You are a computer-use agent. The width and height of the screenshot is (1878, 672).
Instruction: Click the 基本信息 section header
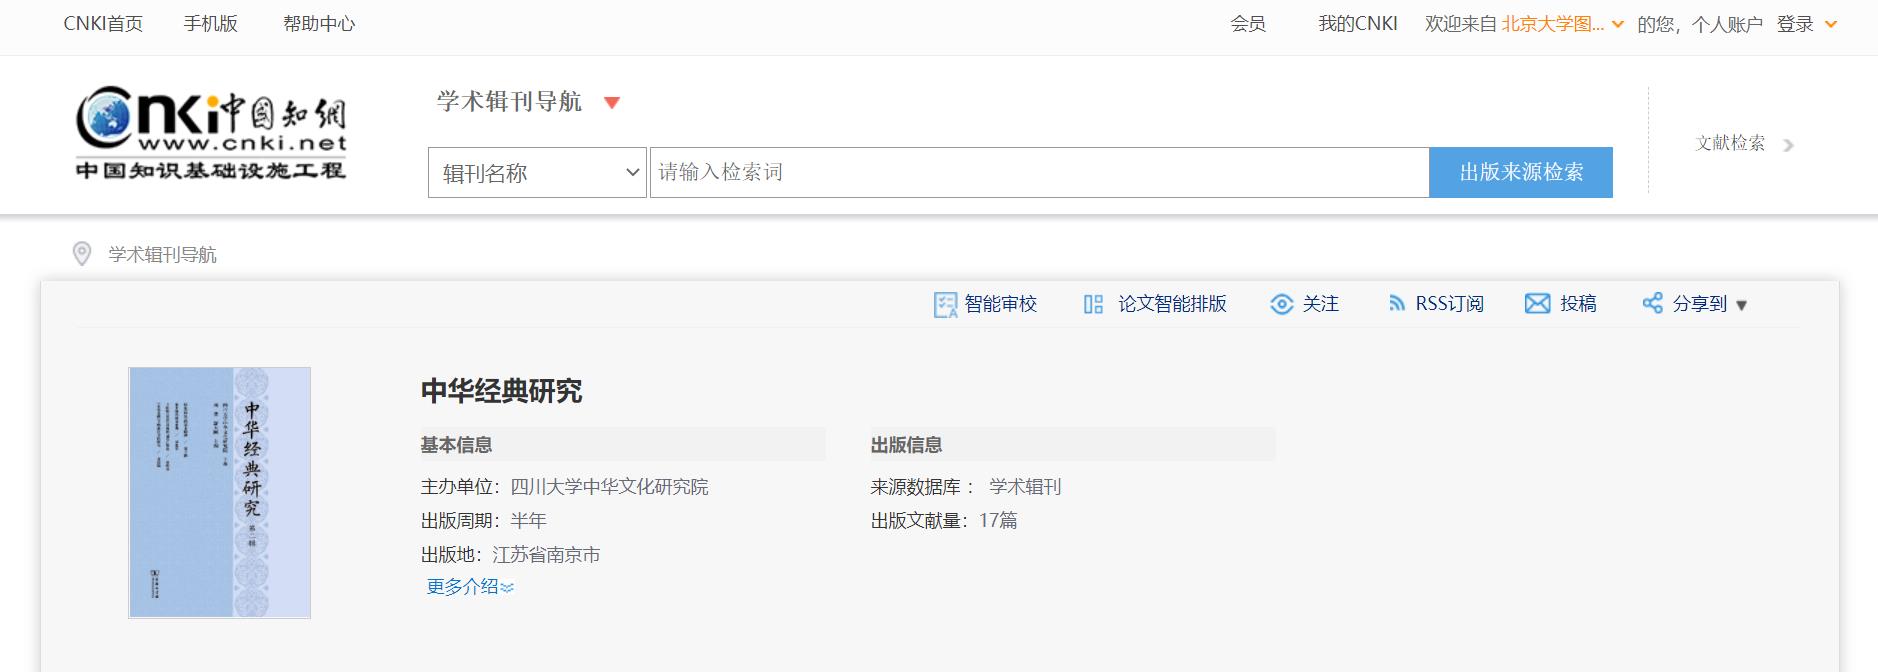[457, 445]
